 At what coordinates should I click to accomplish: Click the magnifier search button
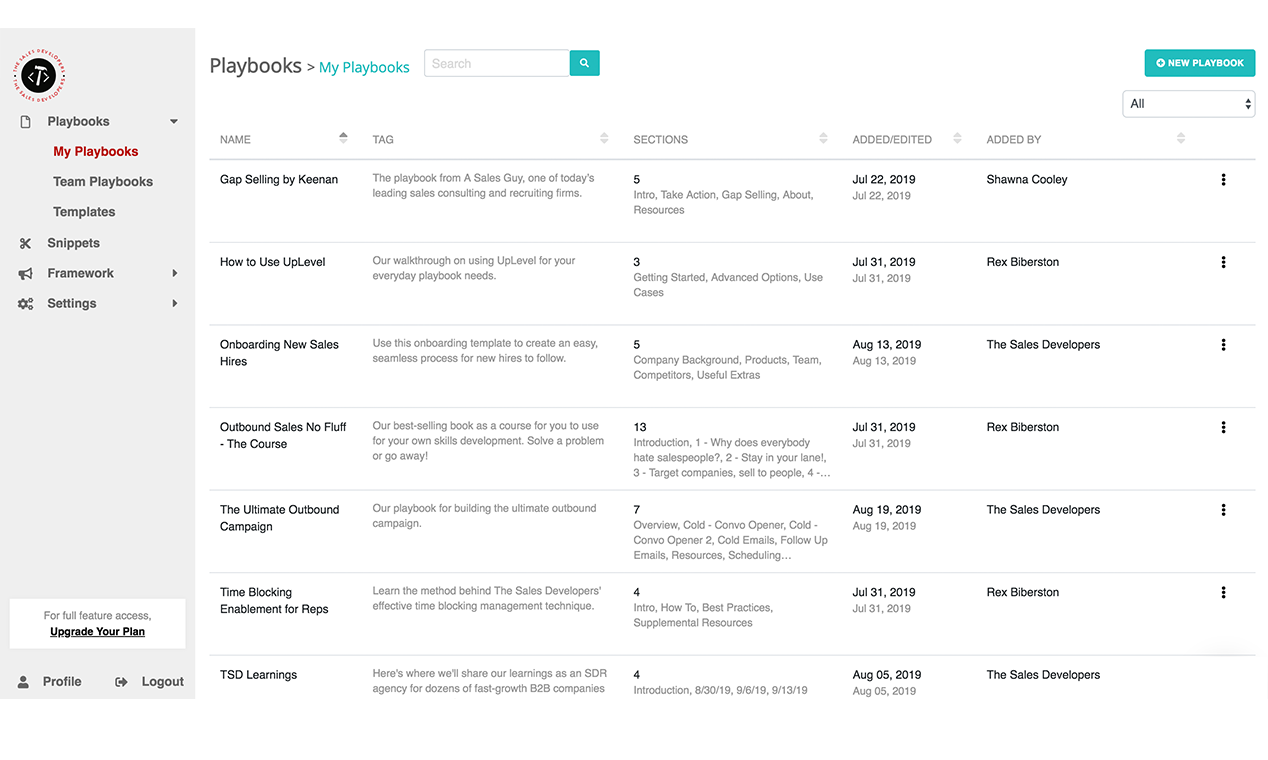coord(584,63)
